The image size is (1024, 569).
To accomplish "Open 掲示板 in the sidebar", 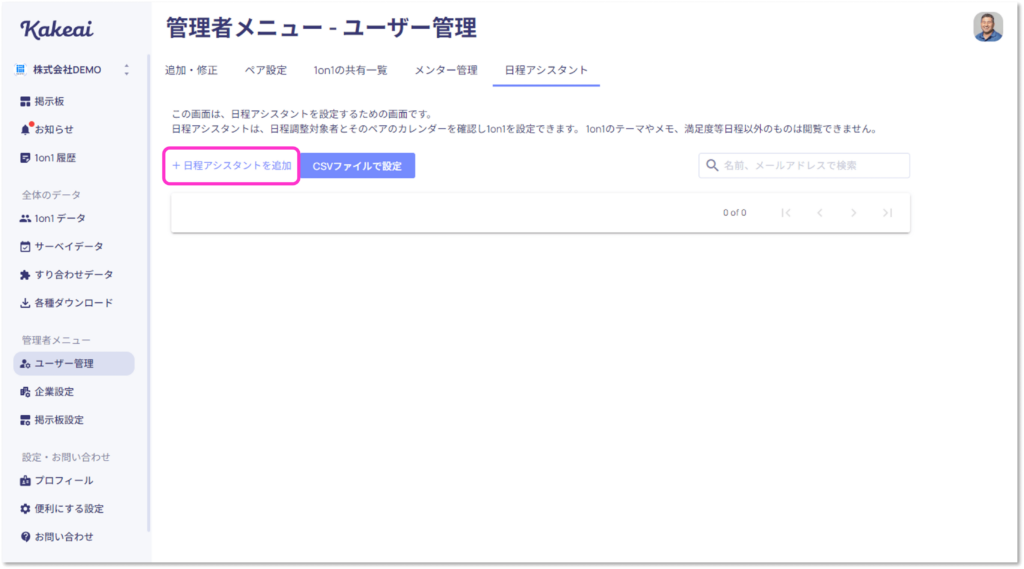I will (49, 101).
